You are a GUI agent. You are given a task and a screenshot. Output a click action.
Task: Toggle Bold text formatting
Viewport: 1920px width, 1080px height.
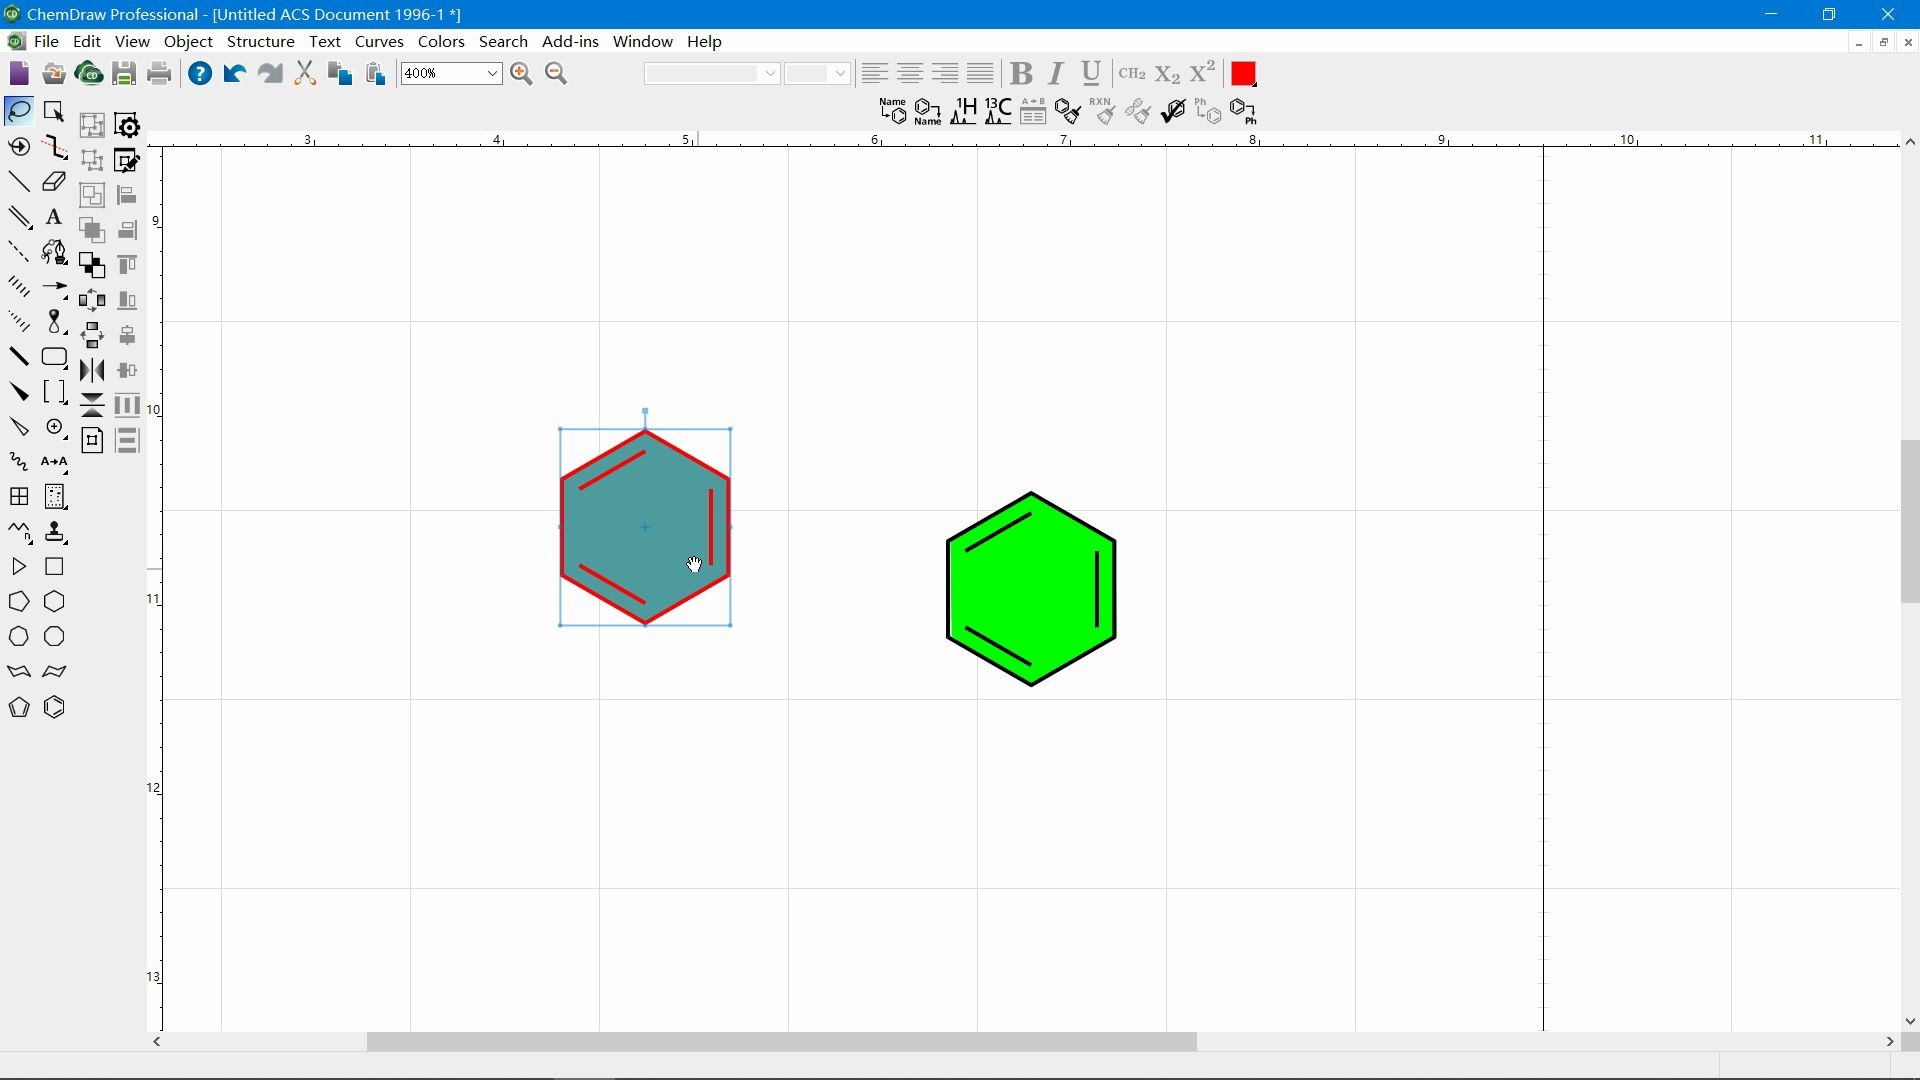pyautogui.click(x=1021, y=74)
